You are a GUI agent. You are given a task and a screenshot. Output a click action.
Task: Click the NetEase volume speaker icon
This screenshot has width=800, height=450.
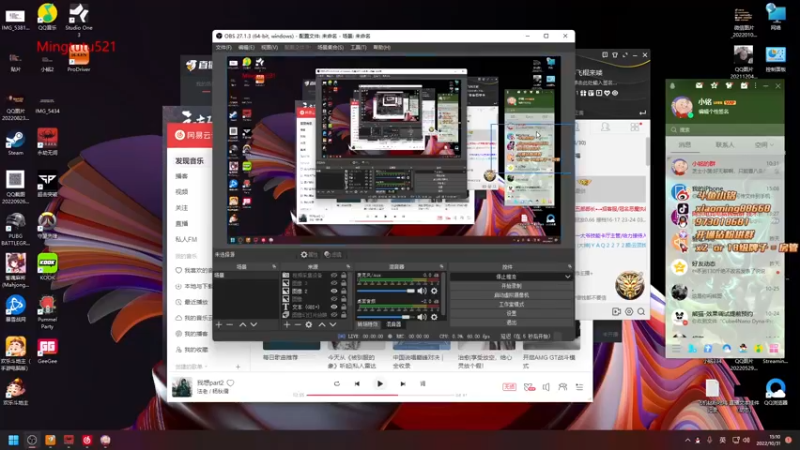click(546, 387)
